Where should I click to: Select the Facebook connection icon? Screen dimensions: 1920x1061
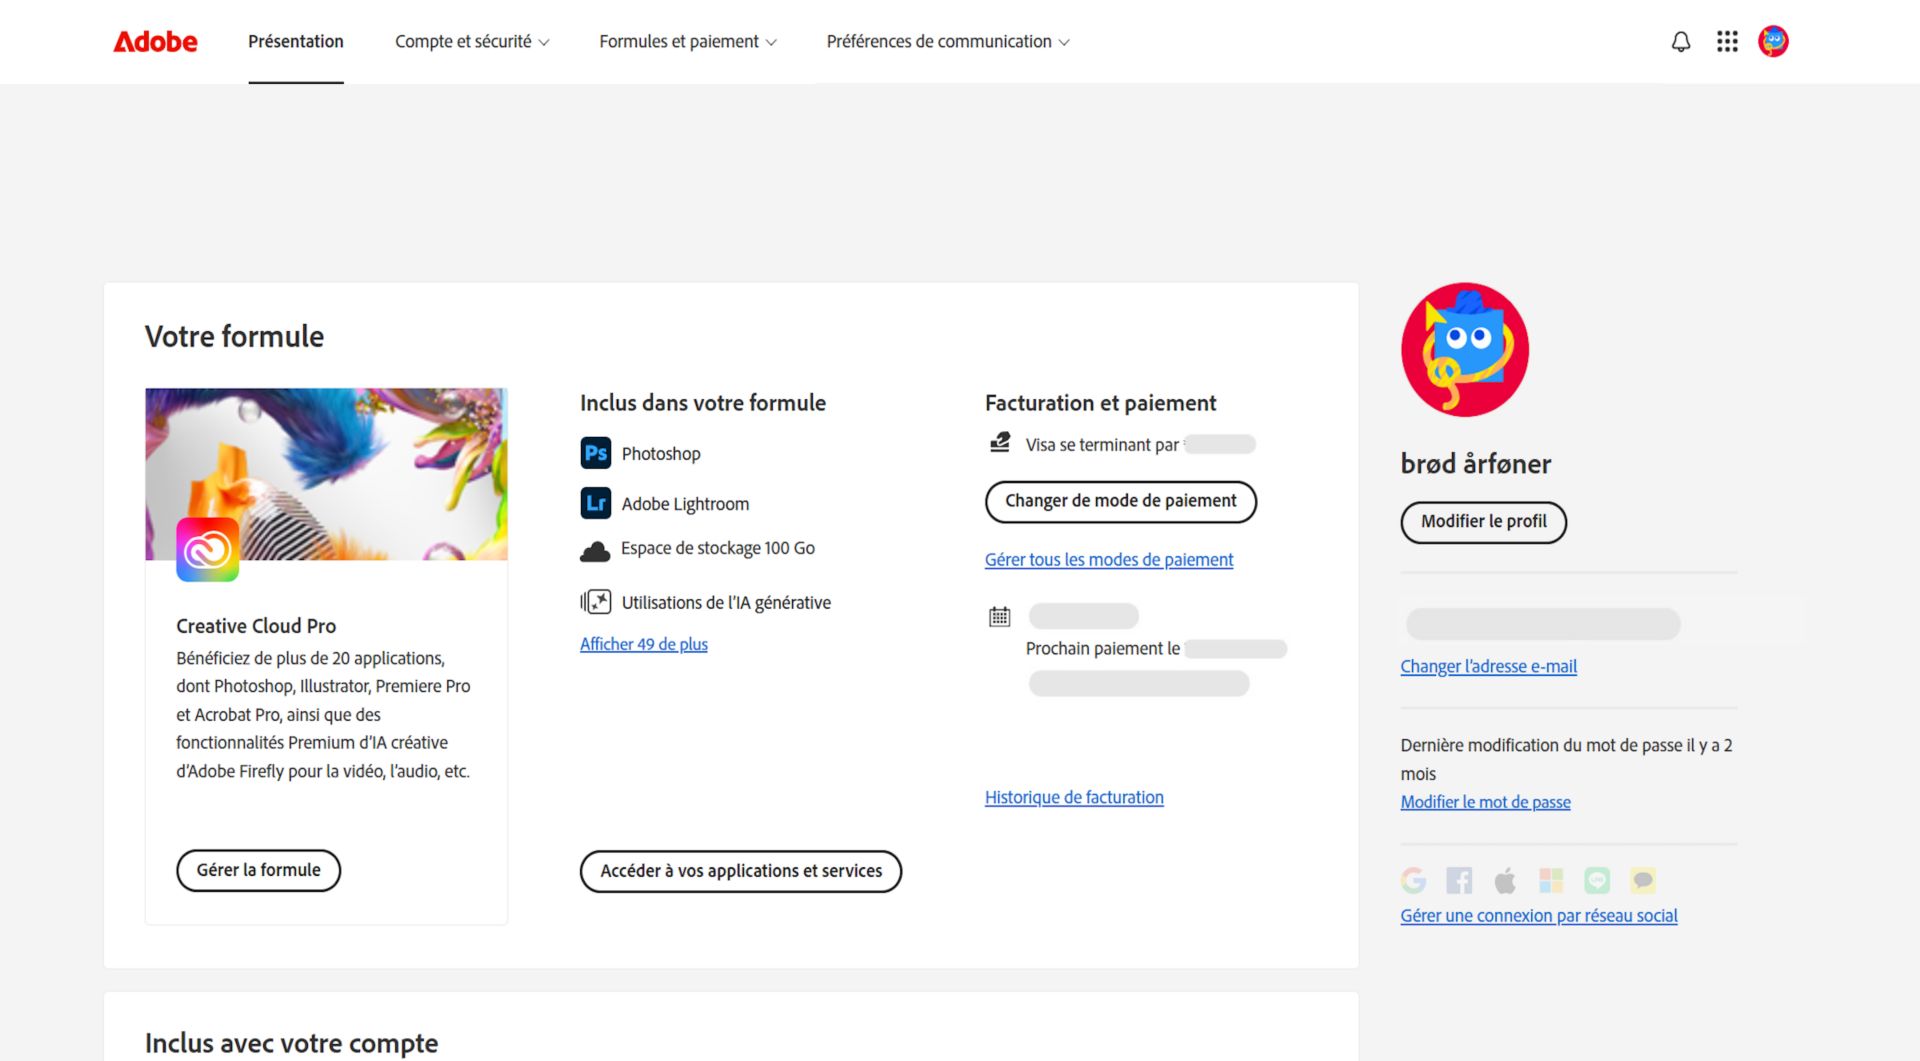click(1459, 880)
